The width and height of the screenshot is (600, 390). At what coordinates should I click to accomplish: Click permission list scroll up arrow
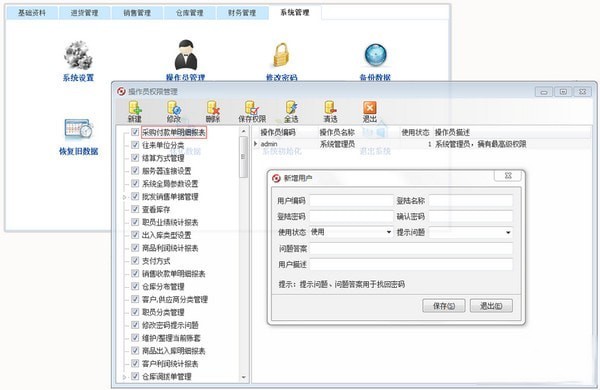point(244,131)
